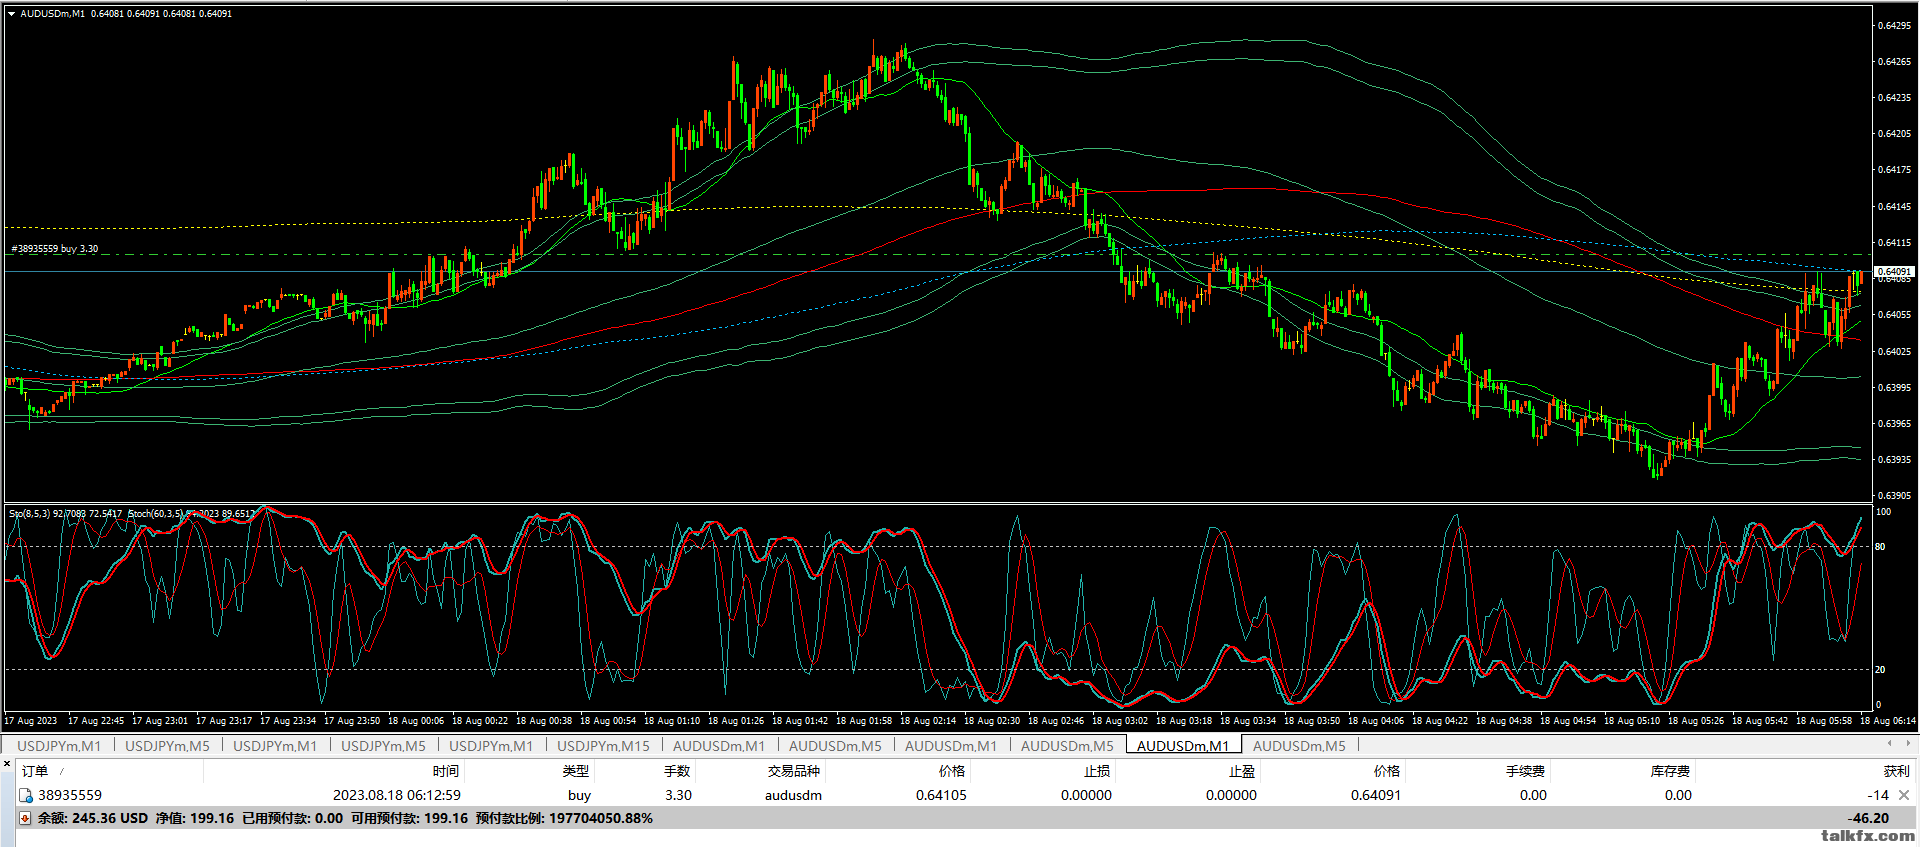1920x847 pixels.
Task: Click the 余额: 245.36 USD balance text
Action: pos(93,818)
